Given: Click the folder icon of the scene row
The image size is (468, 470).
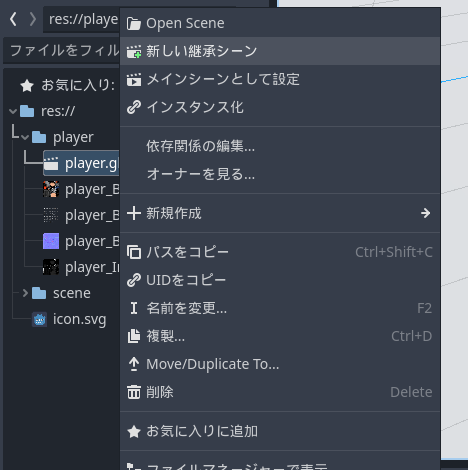Looking at the screenshot, I should (39, 293).
